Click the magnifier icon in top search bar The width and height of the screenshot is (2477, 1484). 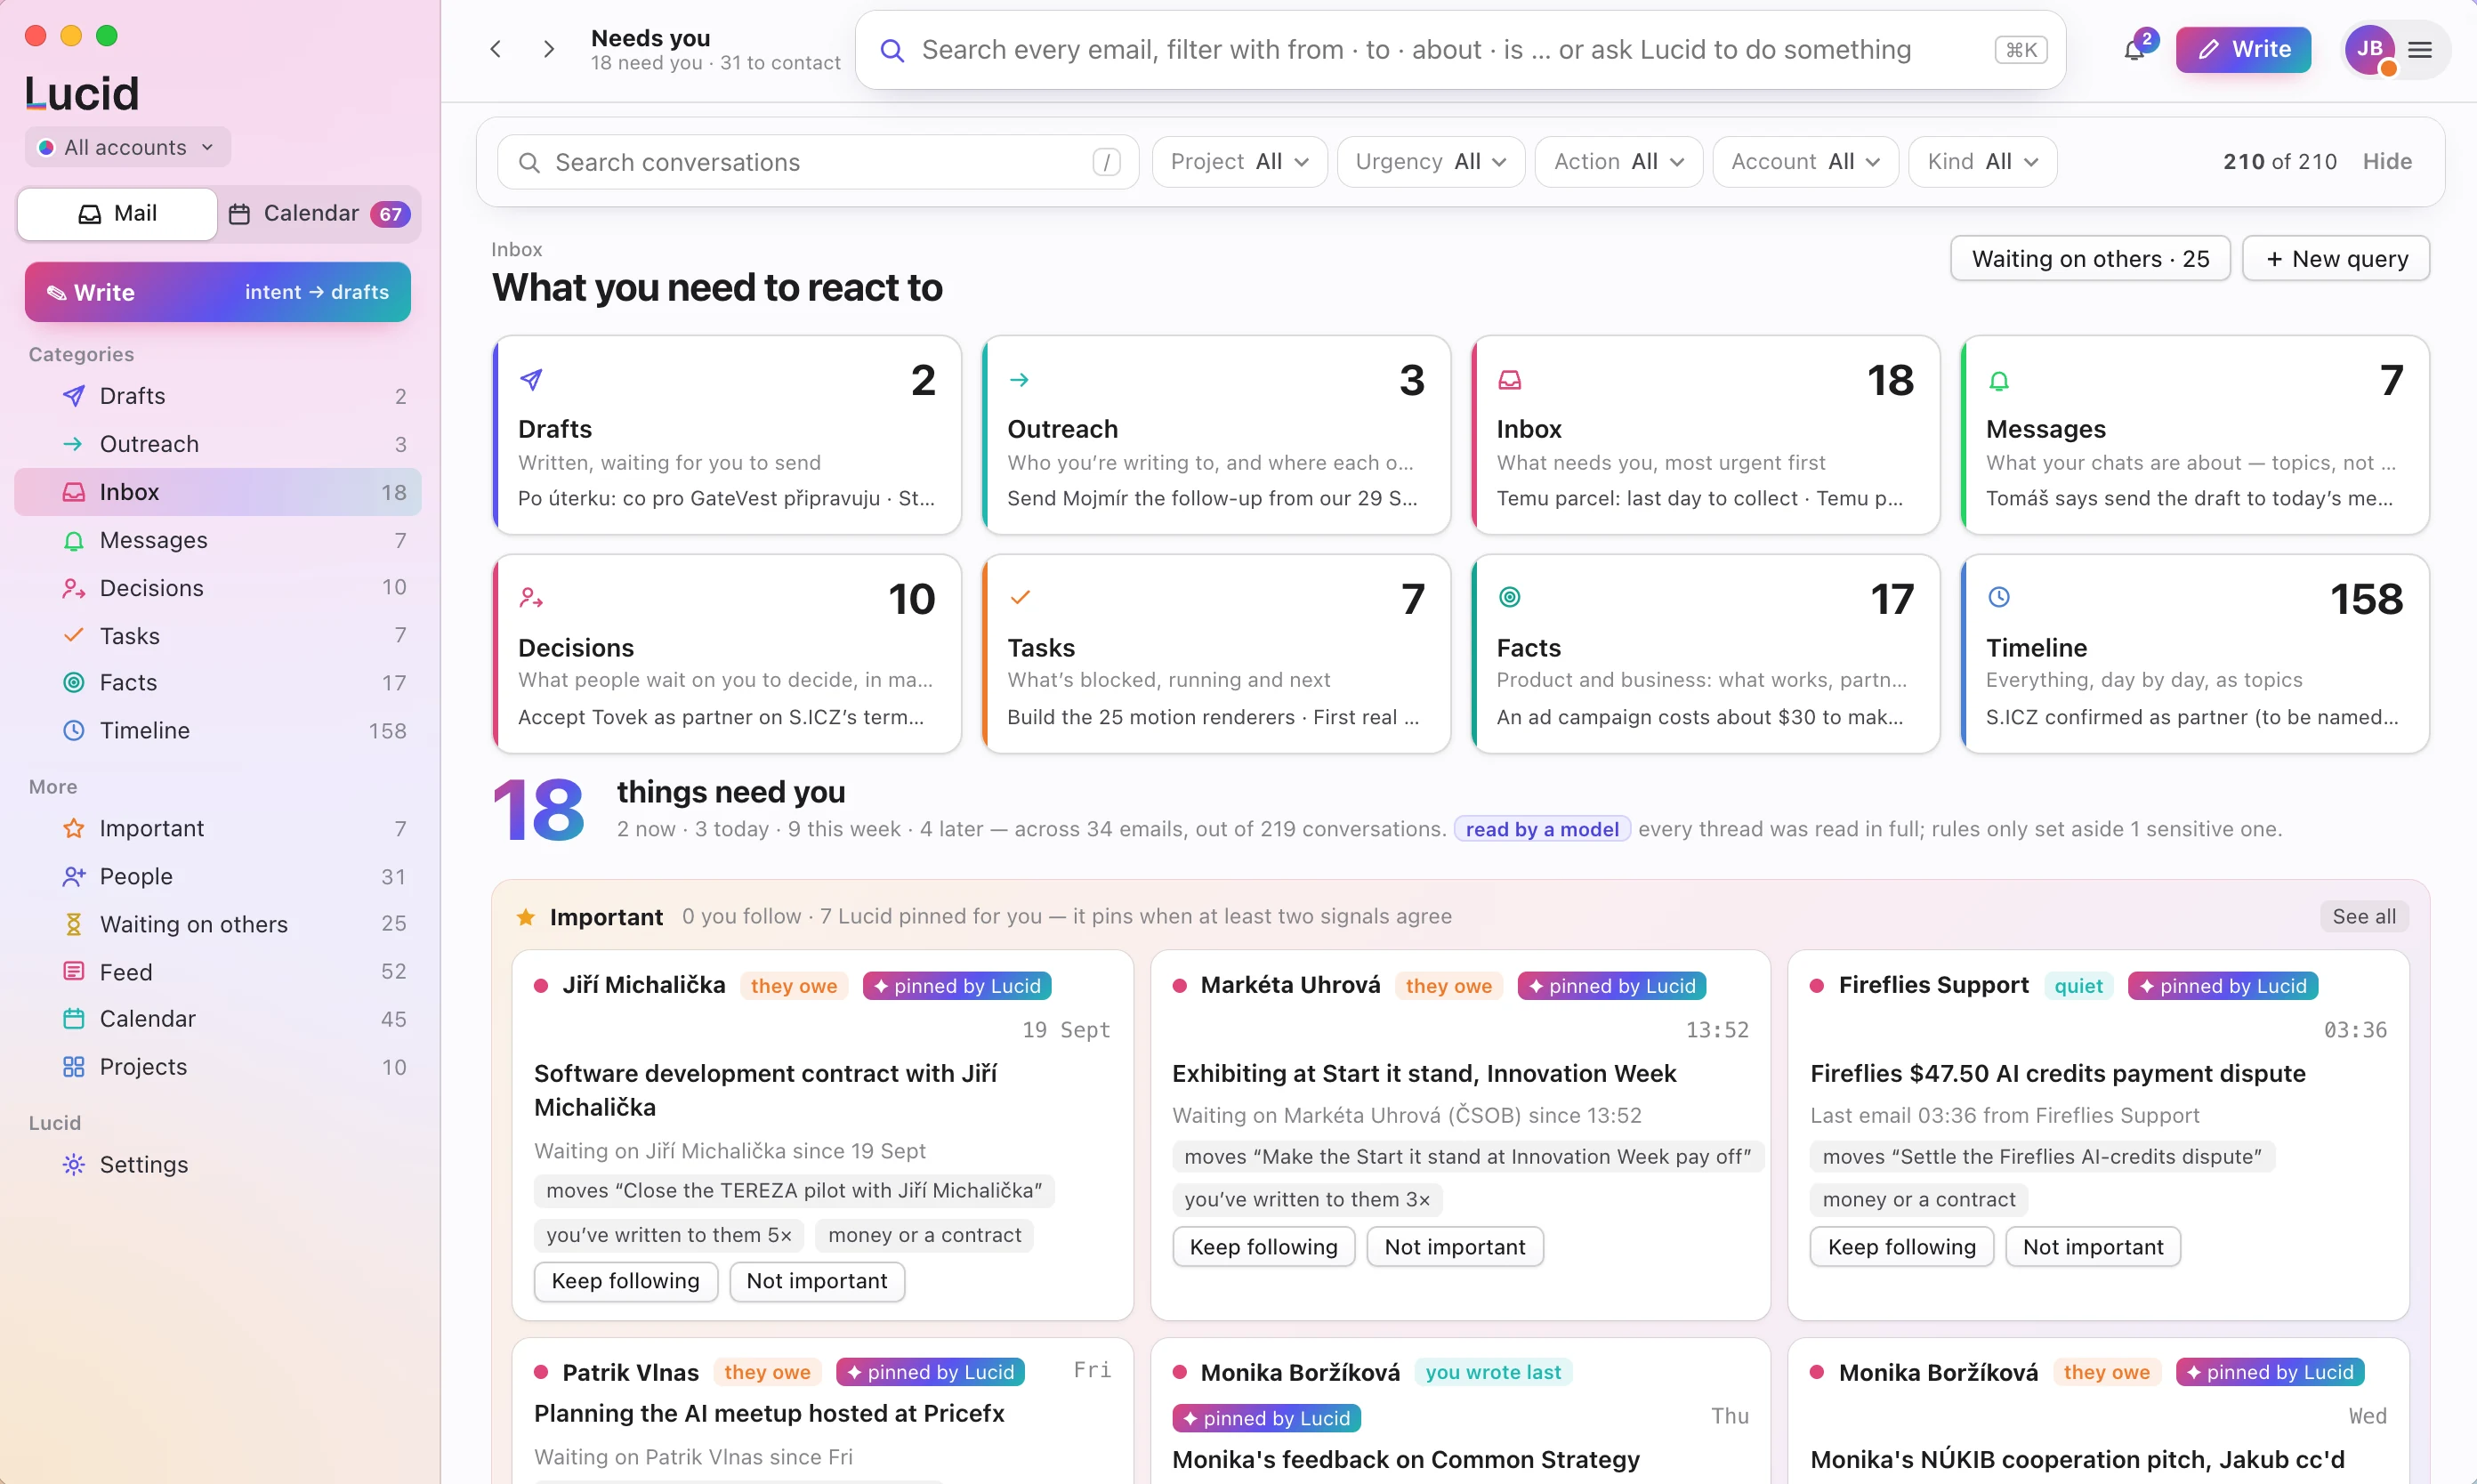[892, 50]
